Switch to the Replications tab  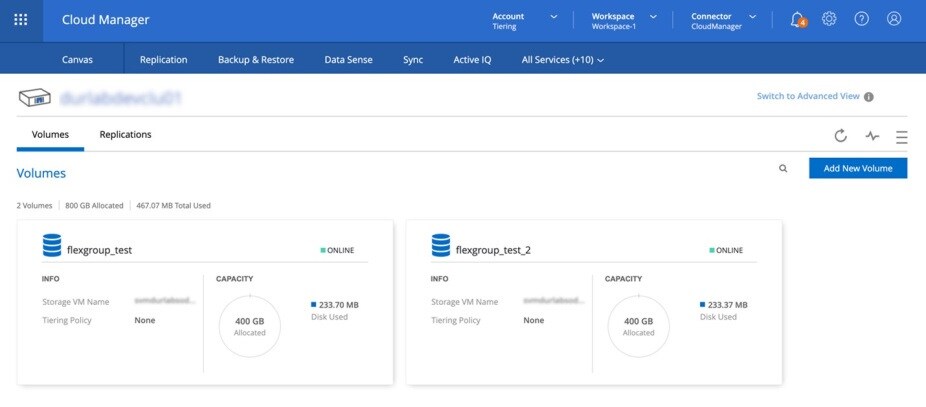click(x=125, y=134)
